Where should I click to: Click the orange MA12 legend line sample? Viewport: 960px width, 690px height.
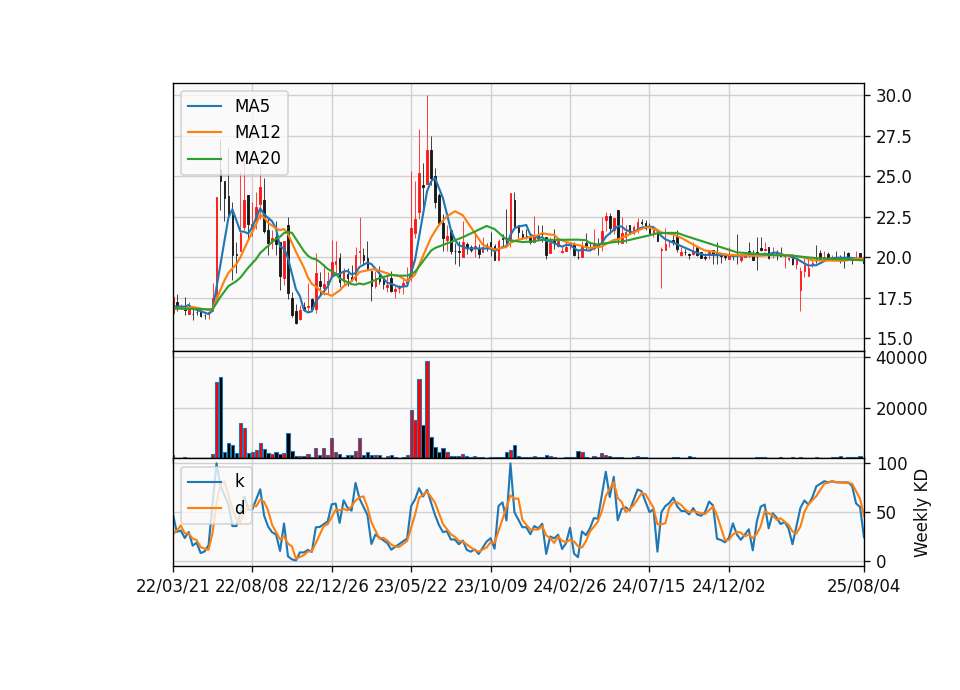204,132
